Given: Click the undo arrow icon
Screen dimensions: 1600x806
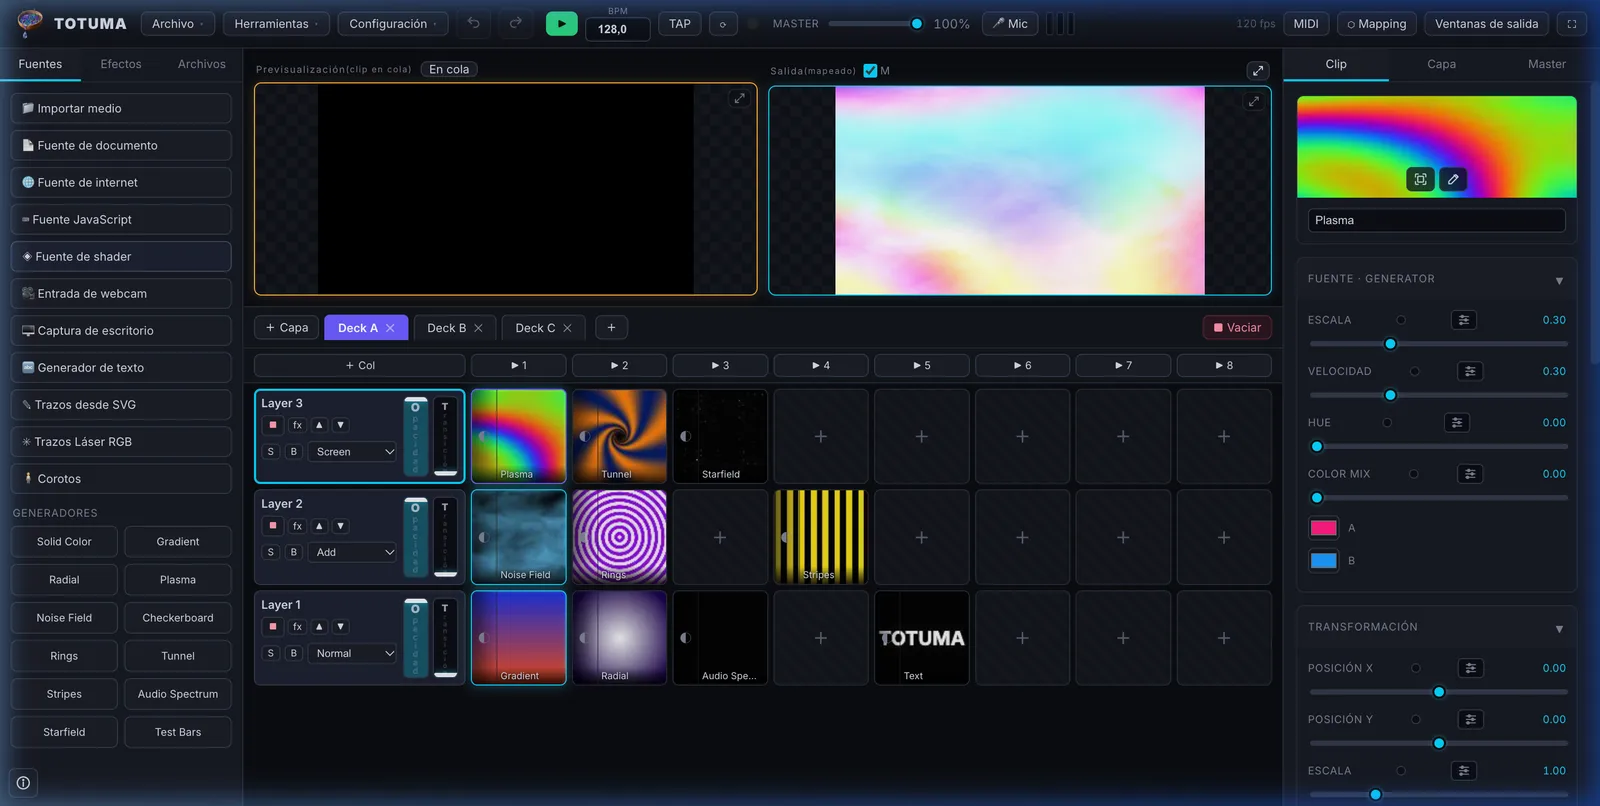Looking at the screenshot, I should click(474, 23).
